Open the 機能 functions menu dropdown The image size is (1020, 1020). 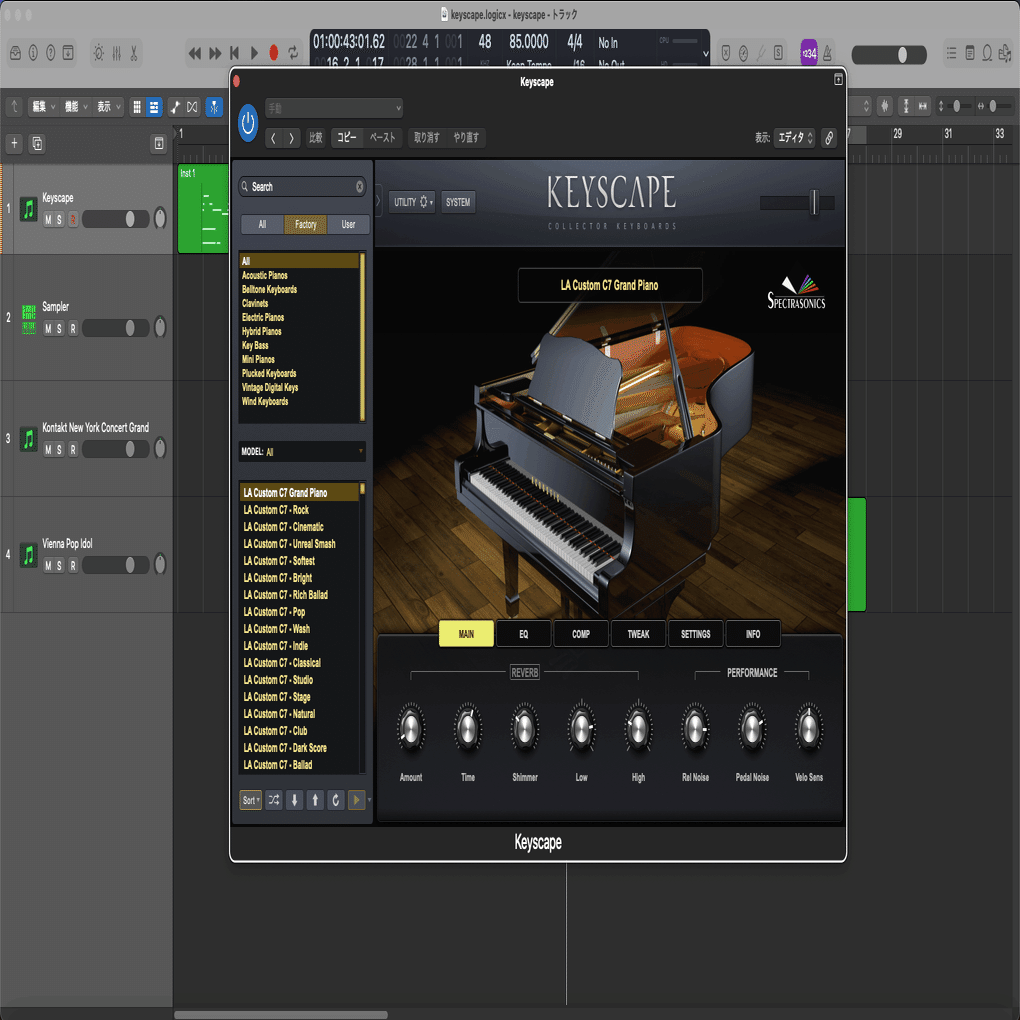coord(75,107)
